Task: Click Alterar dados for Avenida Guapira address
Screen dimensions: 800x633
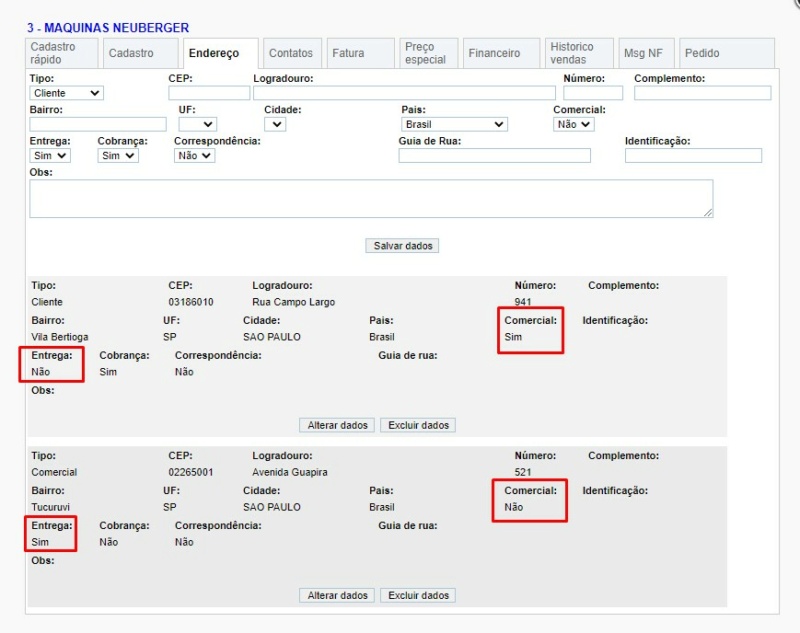Action: click(337, 595)
